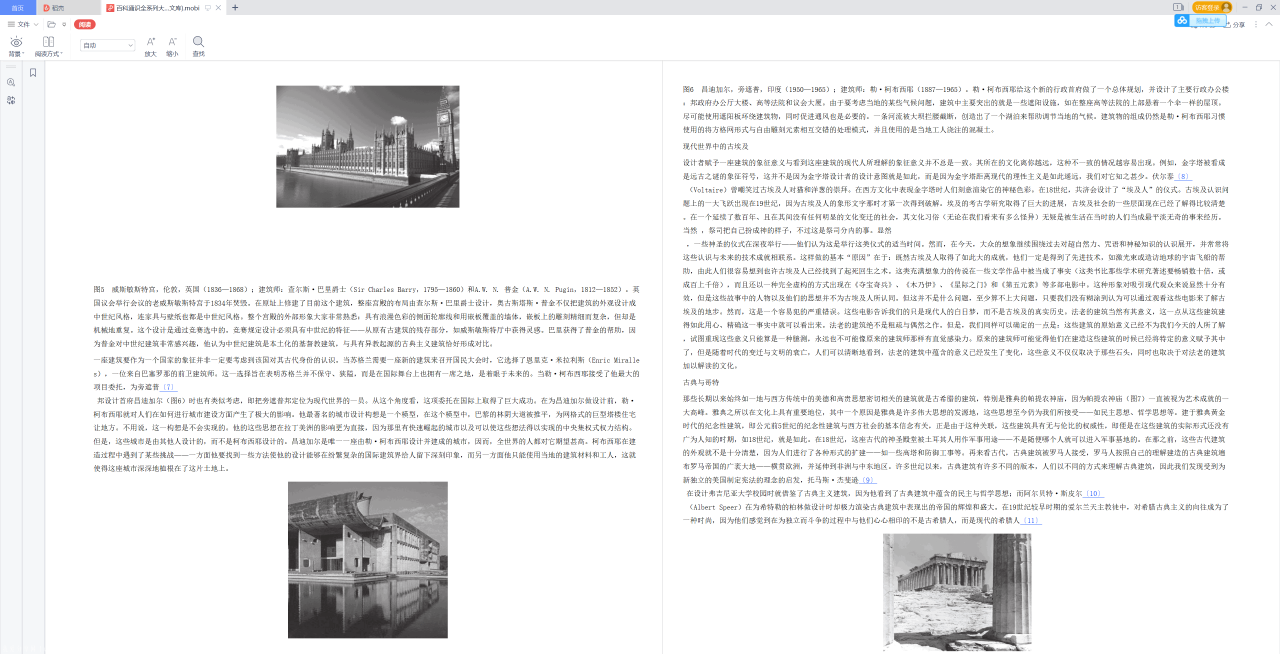The image size is (1280, 654).
Task: Open the more options vertical dots
Action: click(x=1256, y=24)
